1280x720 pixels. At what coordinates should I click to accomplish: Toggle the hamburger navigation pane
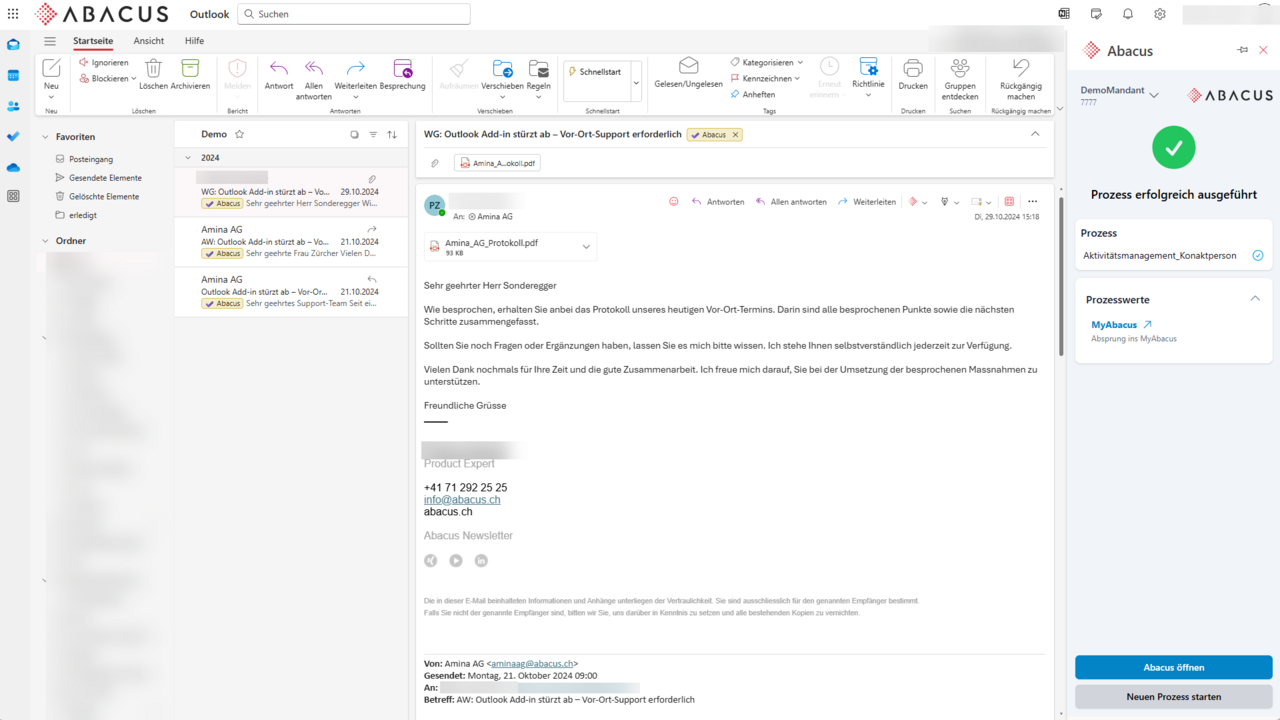[50, 41]
